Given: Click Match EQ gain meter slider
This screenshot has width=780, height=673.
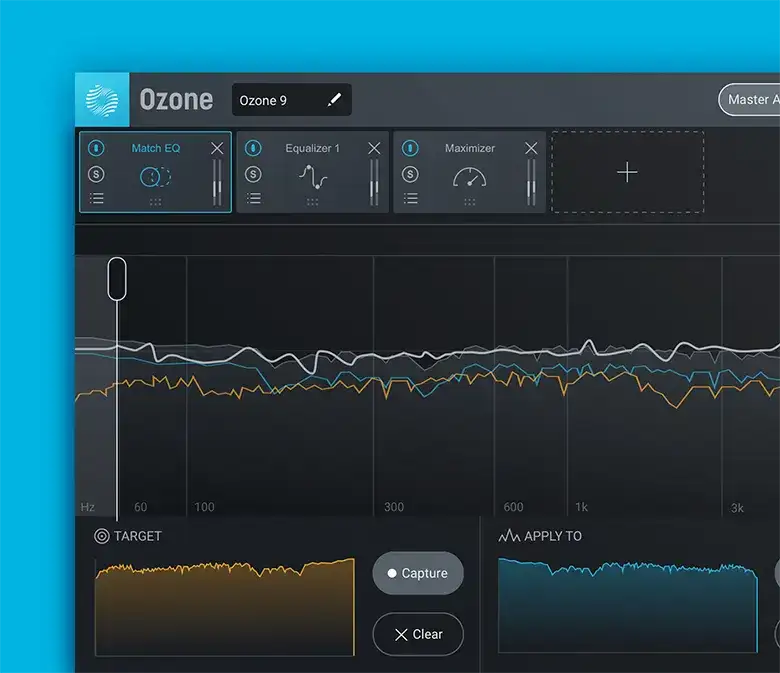Looking at the screenshot, I should [217, 182].
